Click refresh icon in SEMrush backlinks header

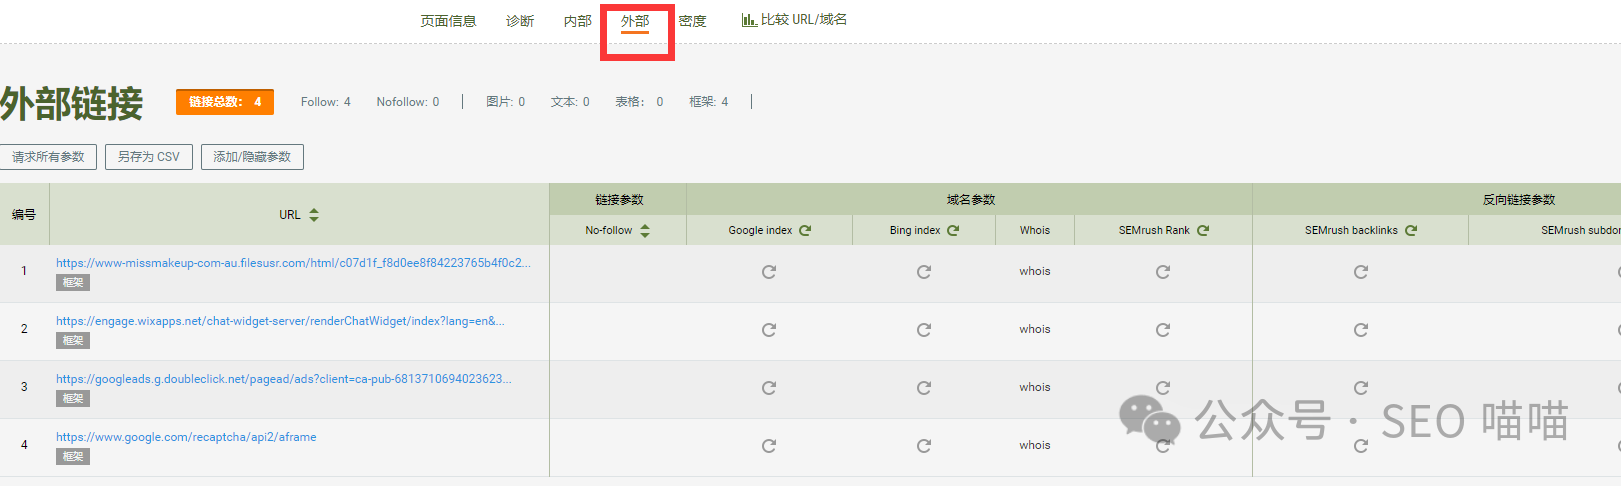(x=1411, y=230)
